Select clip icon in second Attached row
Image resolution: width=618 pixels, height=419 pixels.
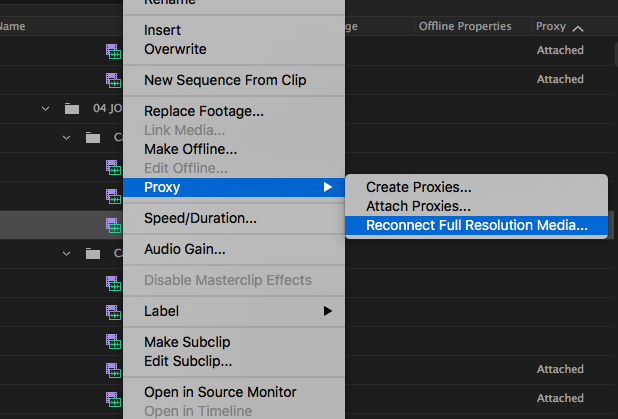point(113,80)
